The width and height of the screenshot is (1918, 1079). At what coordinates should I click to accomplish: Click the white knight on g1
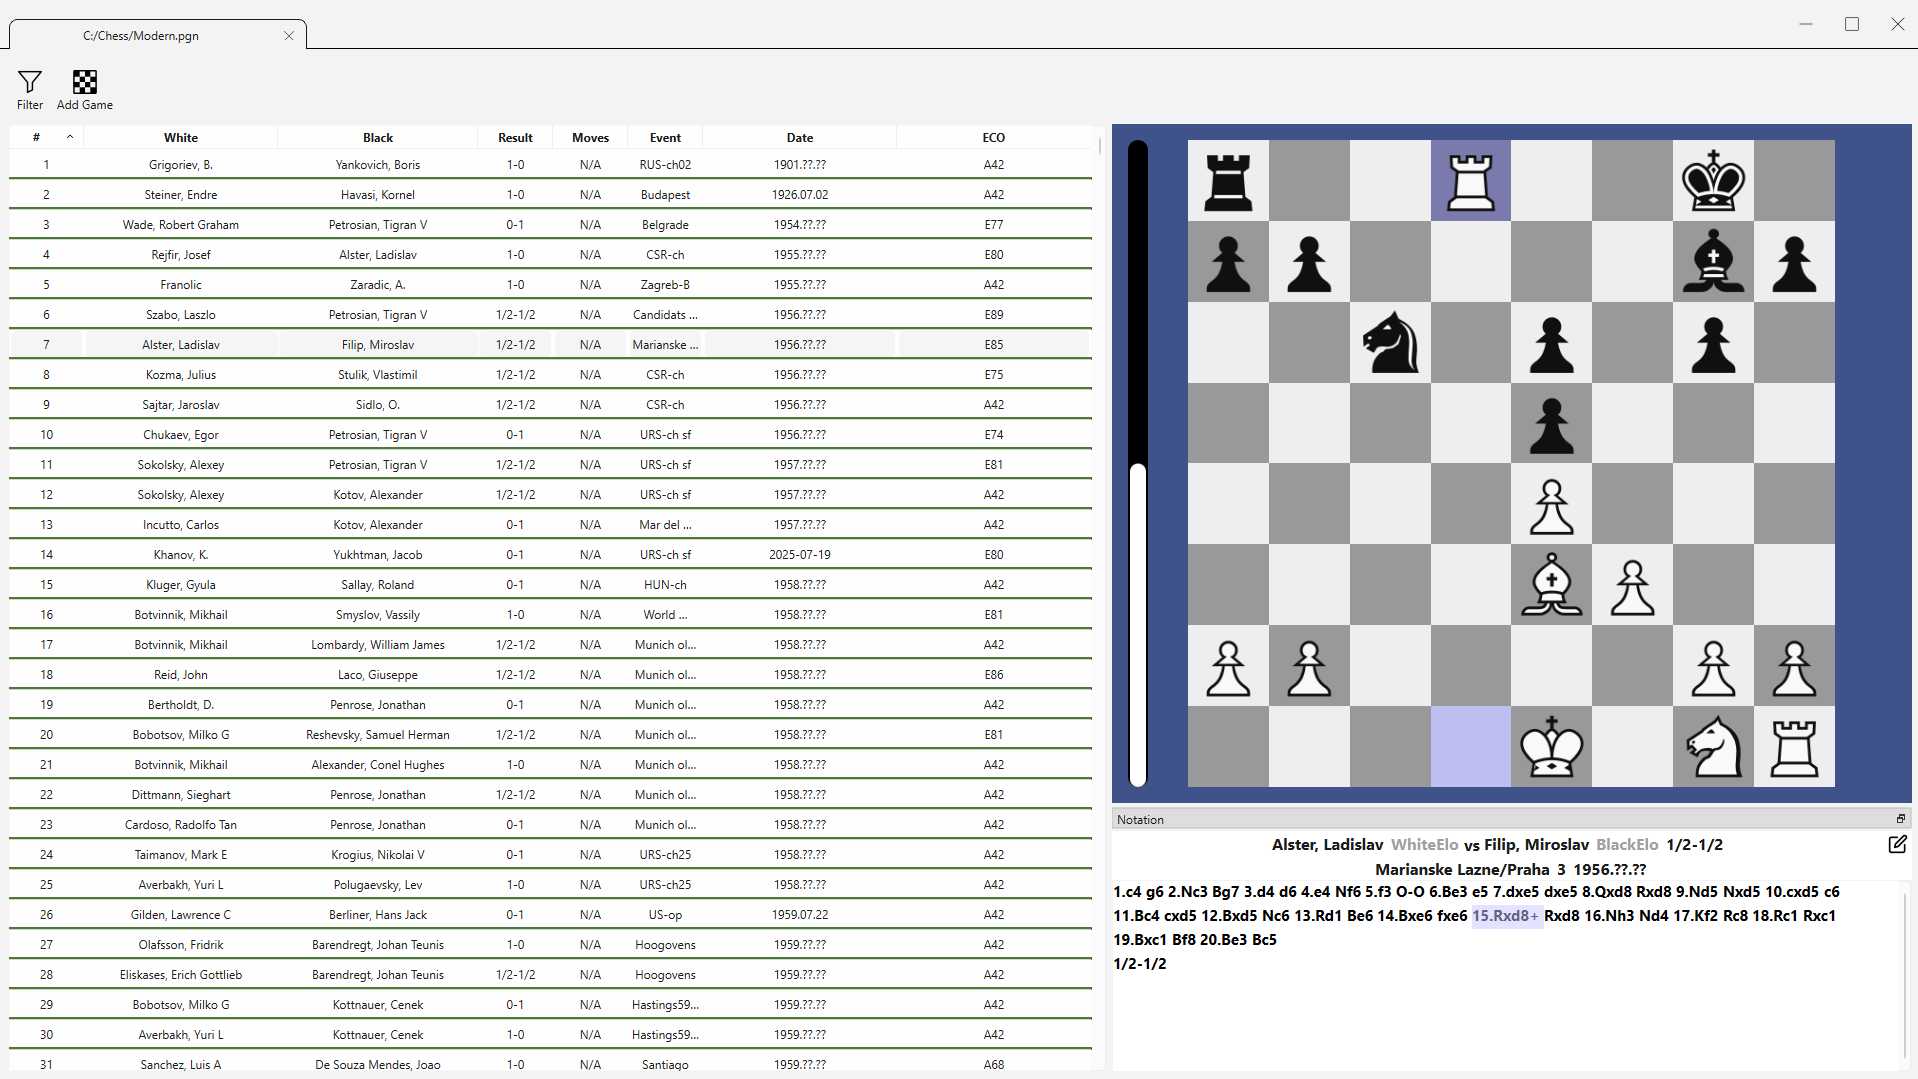click(1713, 747)
